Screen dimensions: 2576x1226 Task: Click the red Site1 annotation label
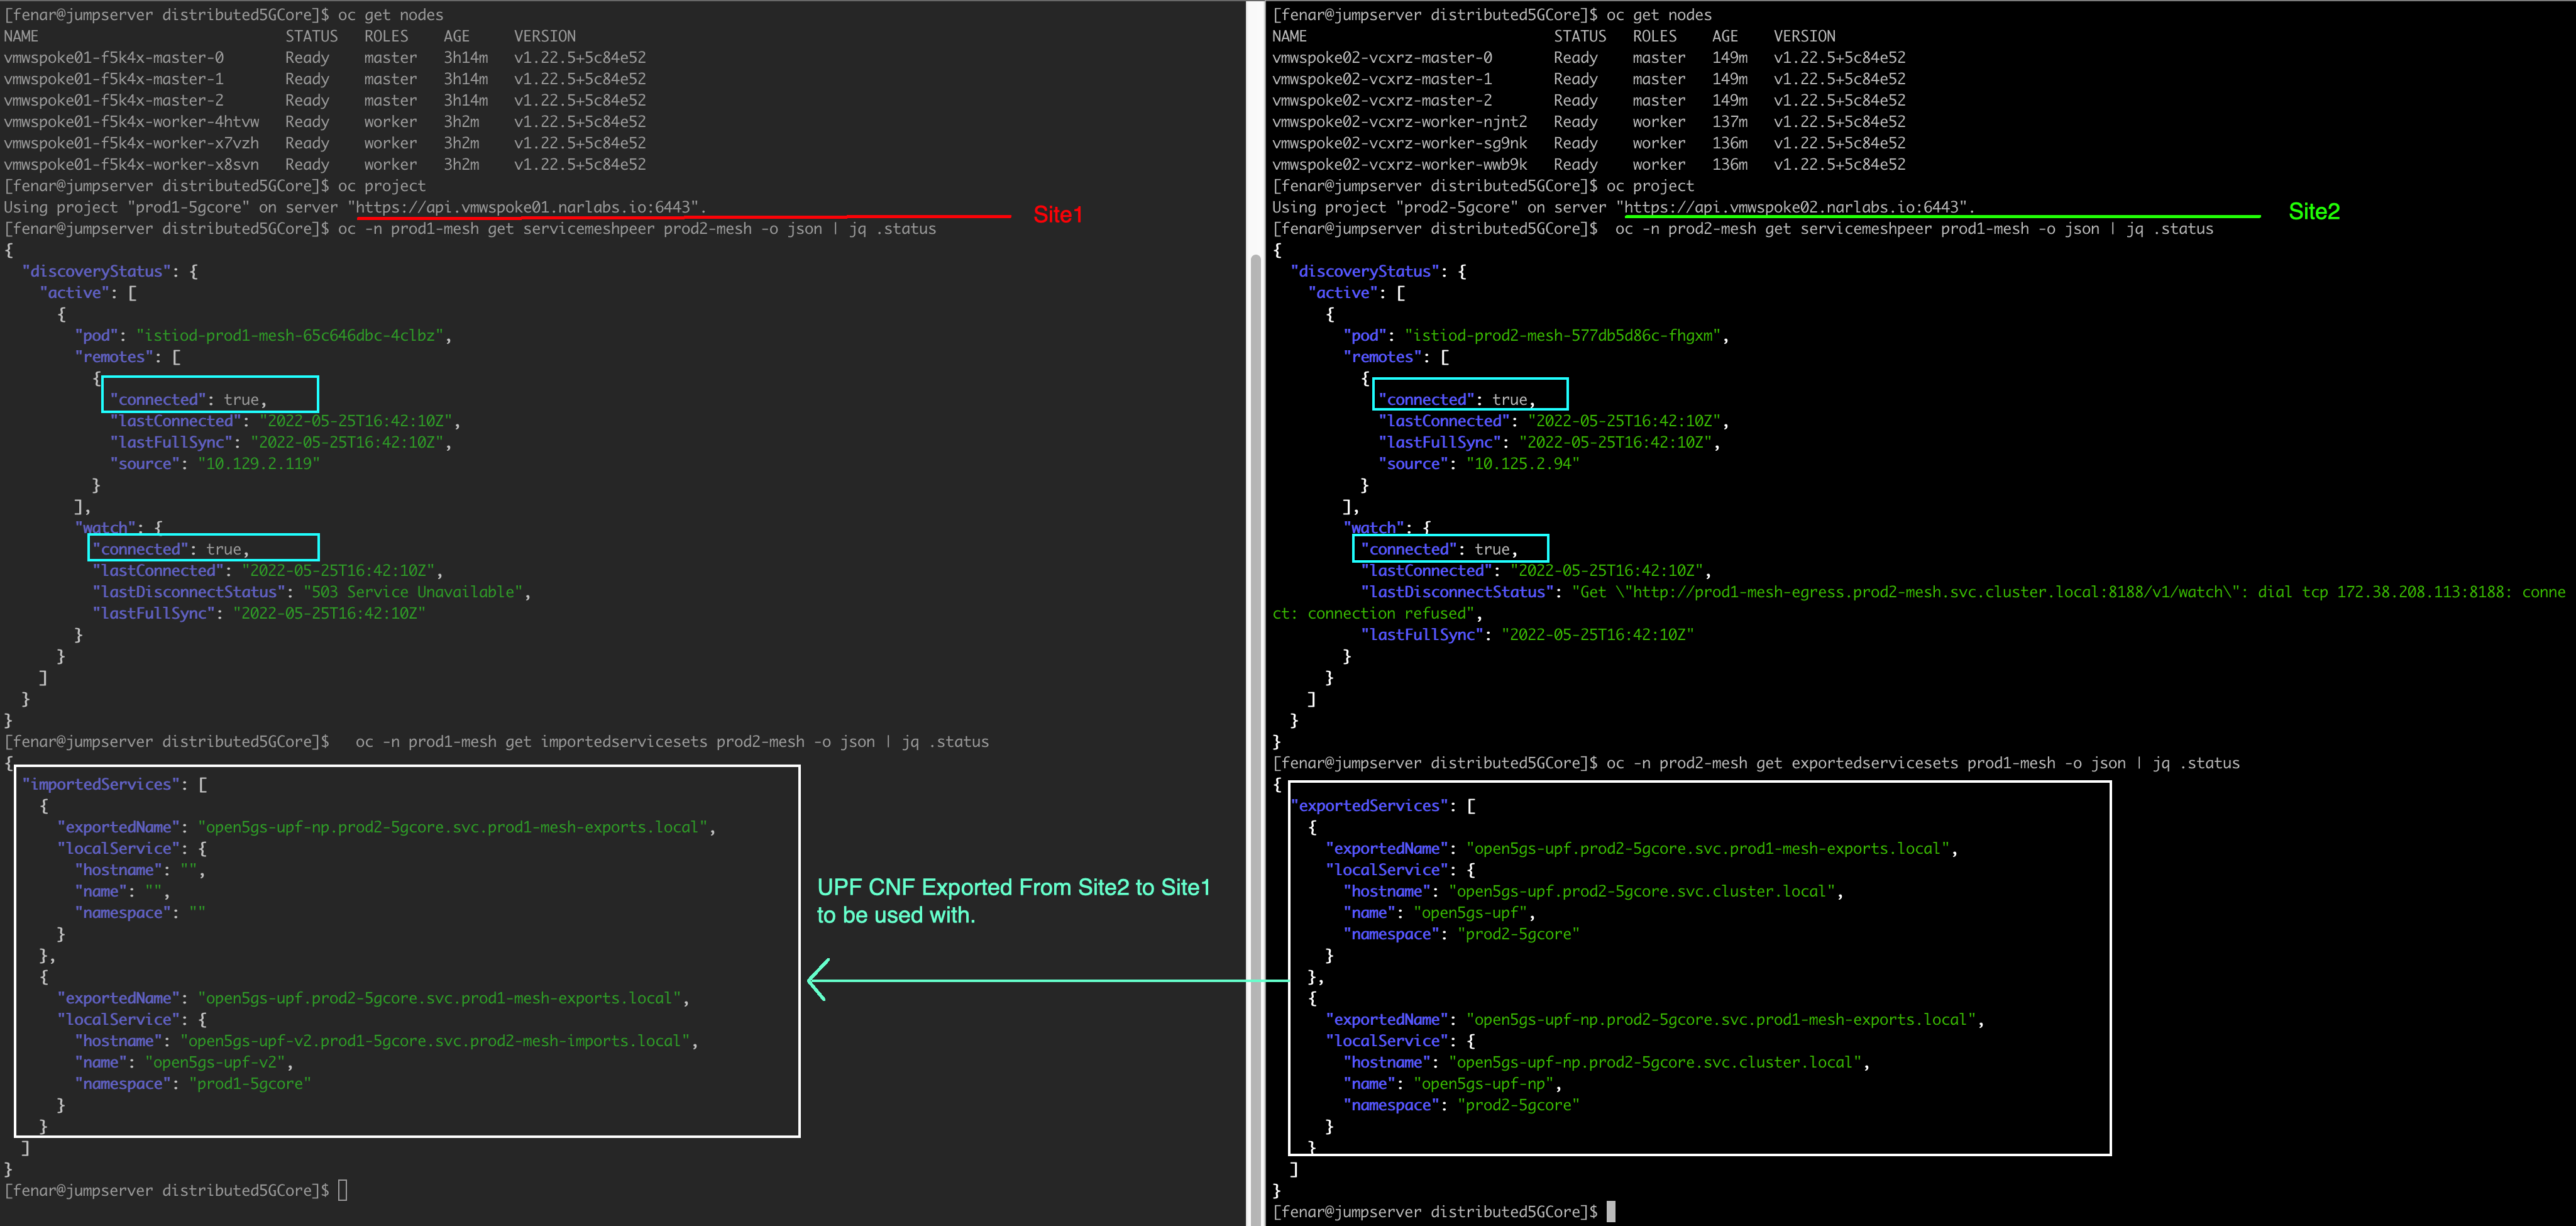1057,214
